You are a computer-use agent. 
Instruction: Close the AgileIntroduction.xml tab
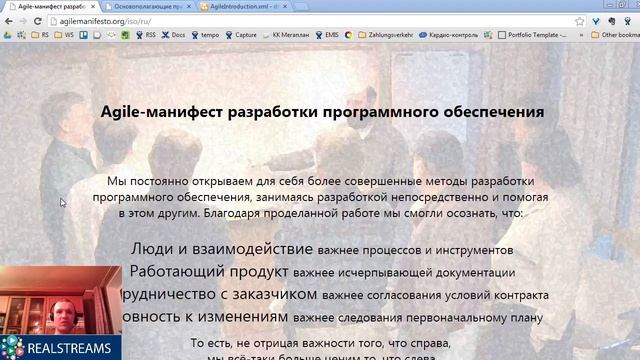[285, 7]
